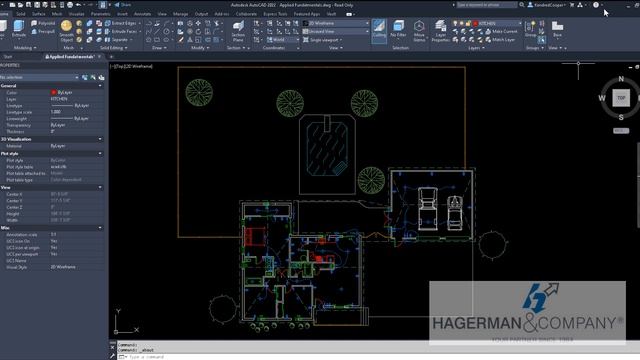Open the Mesh ribbon tab

(x=57, y=14)
